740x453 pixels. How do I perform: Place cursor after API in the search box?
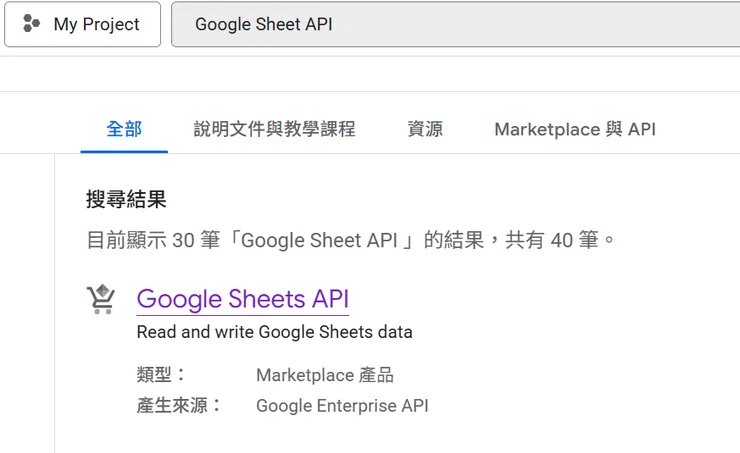334,24
